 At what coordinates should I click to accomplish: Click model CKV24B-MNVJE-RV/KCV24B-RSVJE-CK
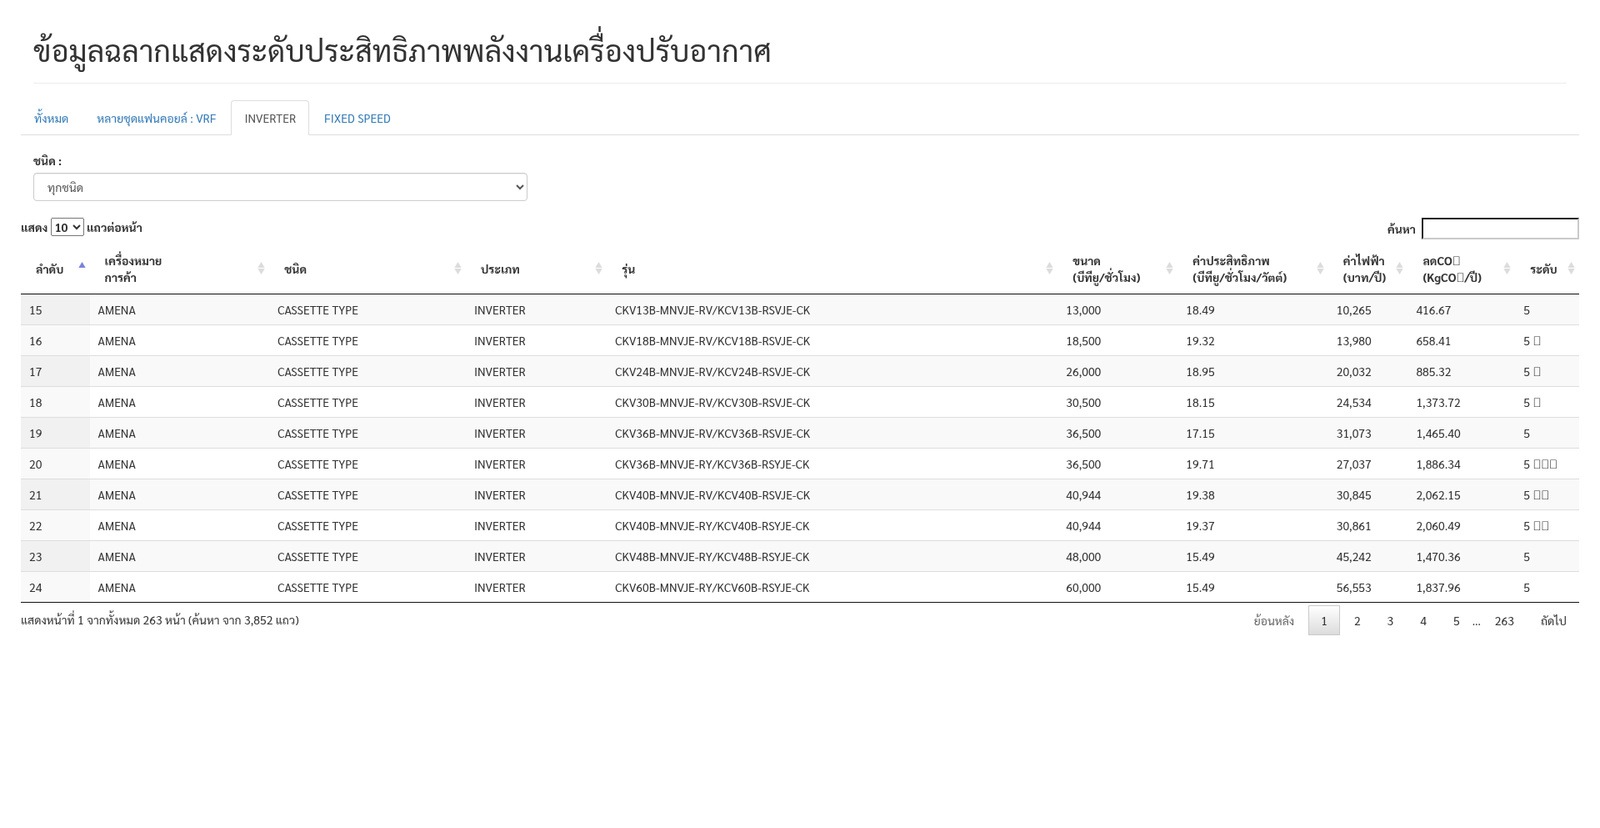(712, 372)
